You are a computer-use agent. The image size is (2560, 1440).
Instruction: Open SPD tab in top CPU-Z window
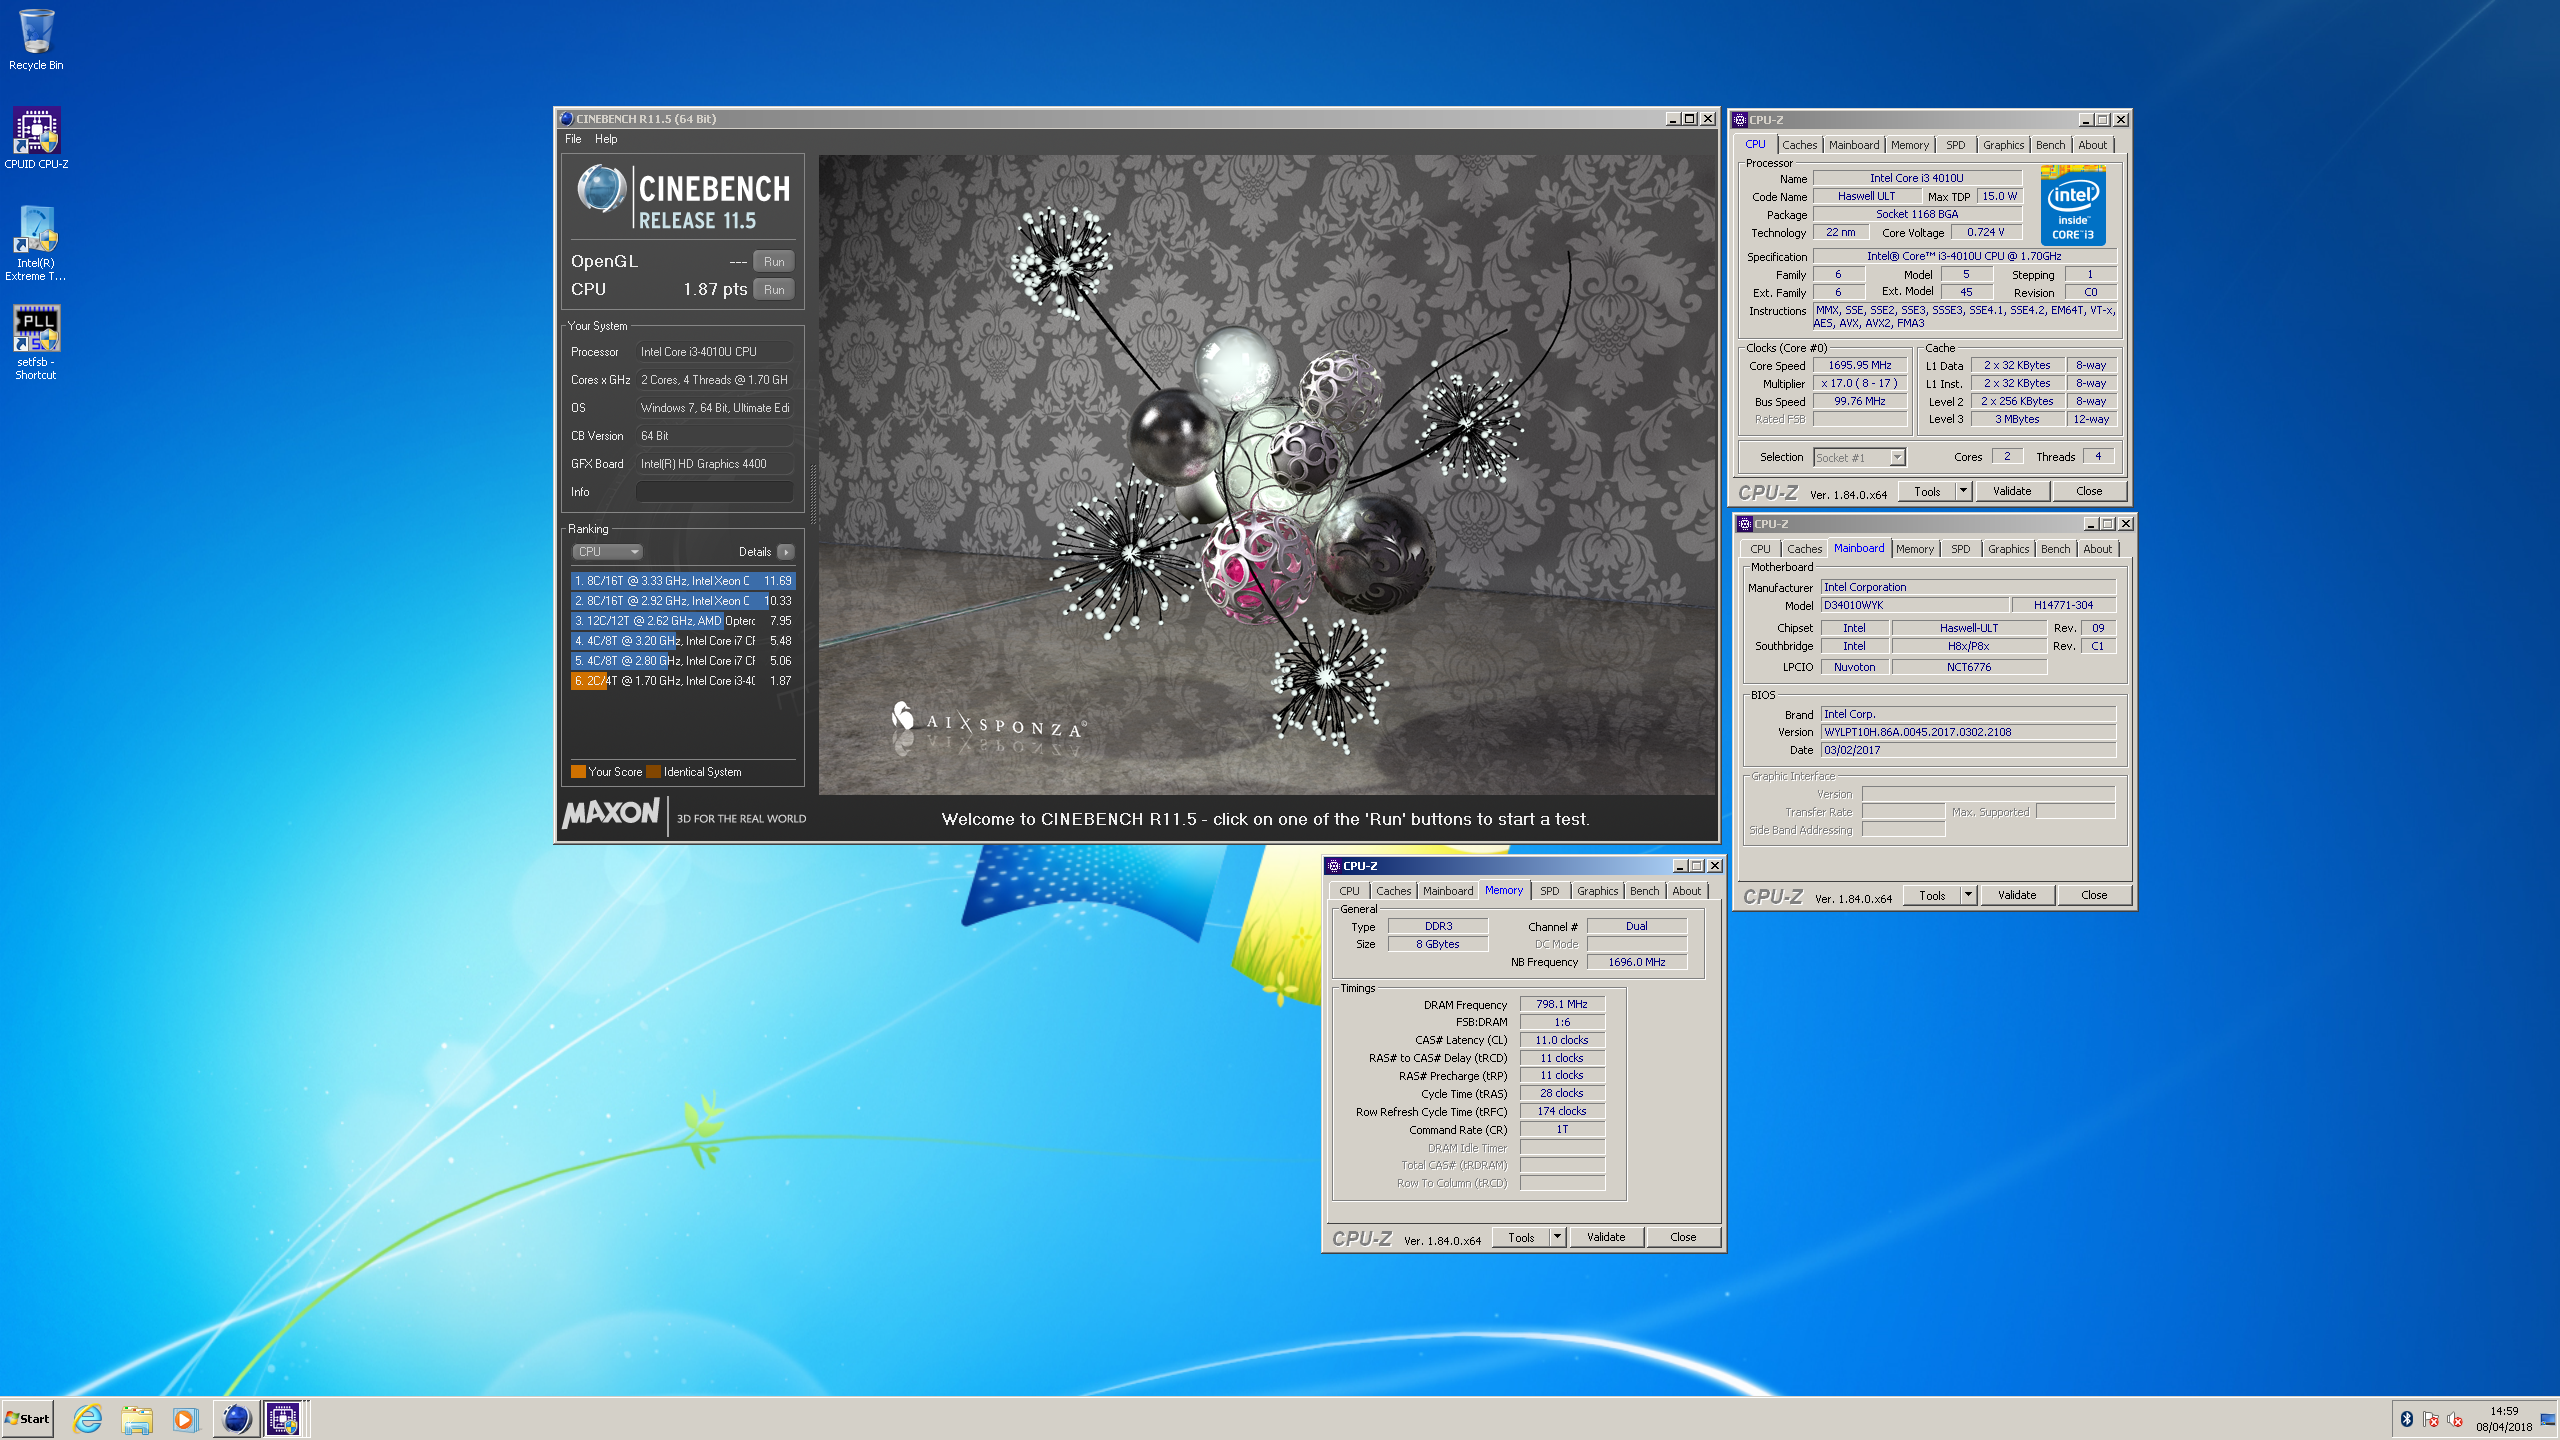pos(1955,145)
